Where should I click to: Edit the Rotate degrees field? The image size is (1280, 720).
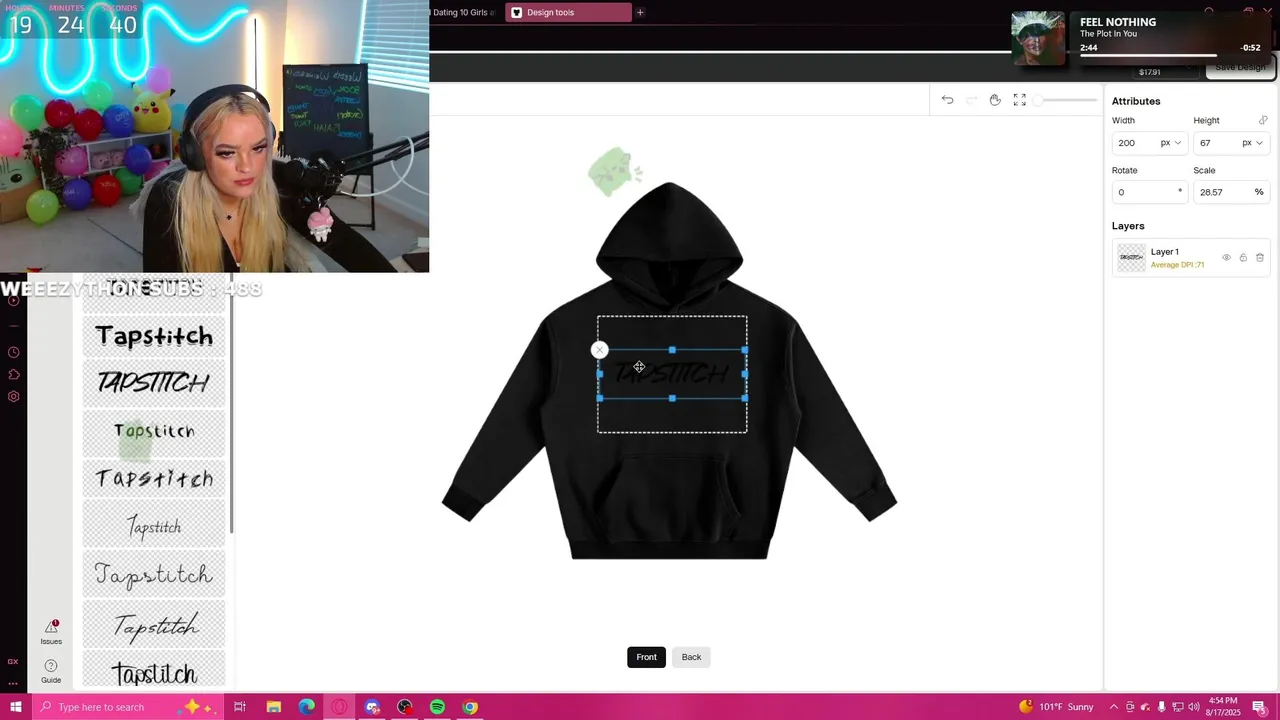(x=1149, y=192)
